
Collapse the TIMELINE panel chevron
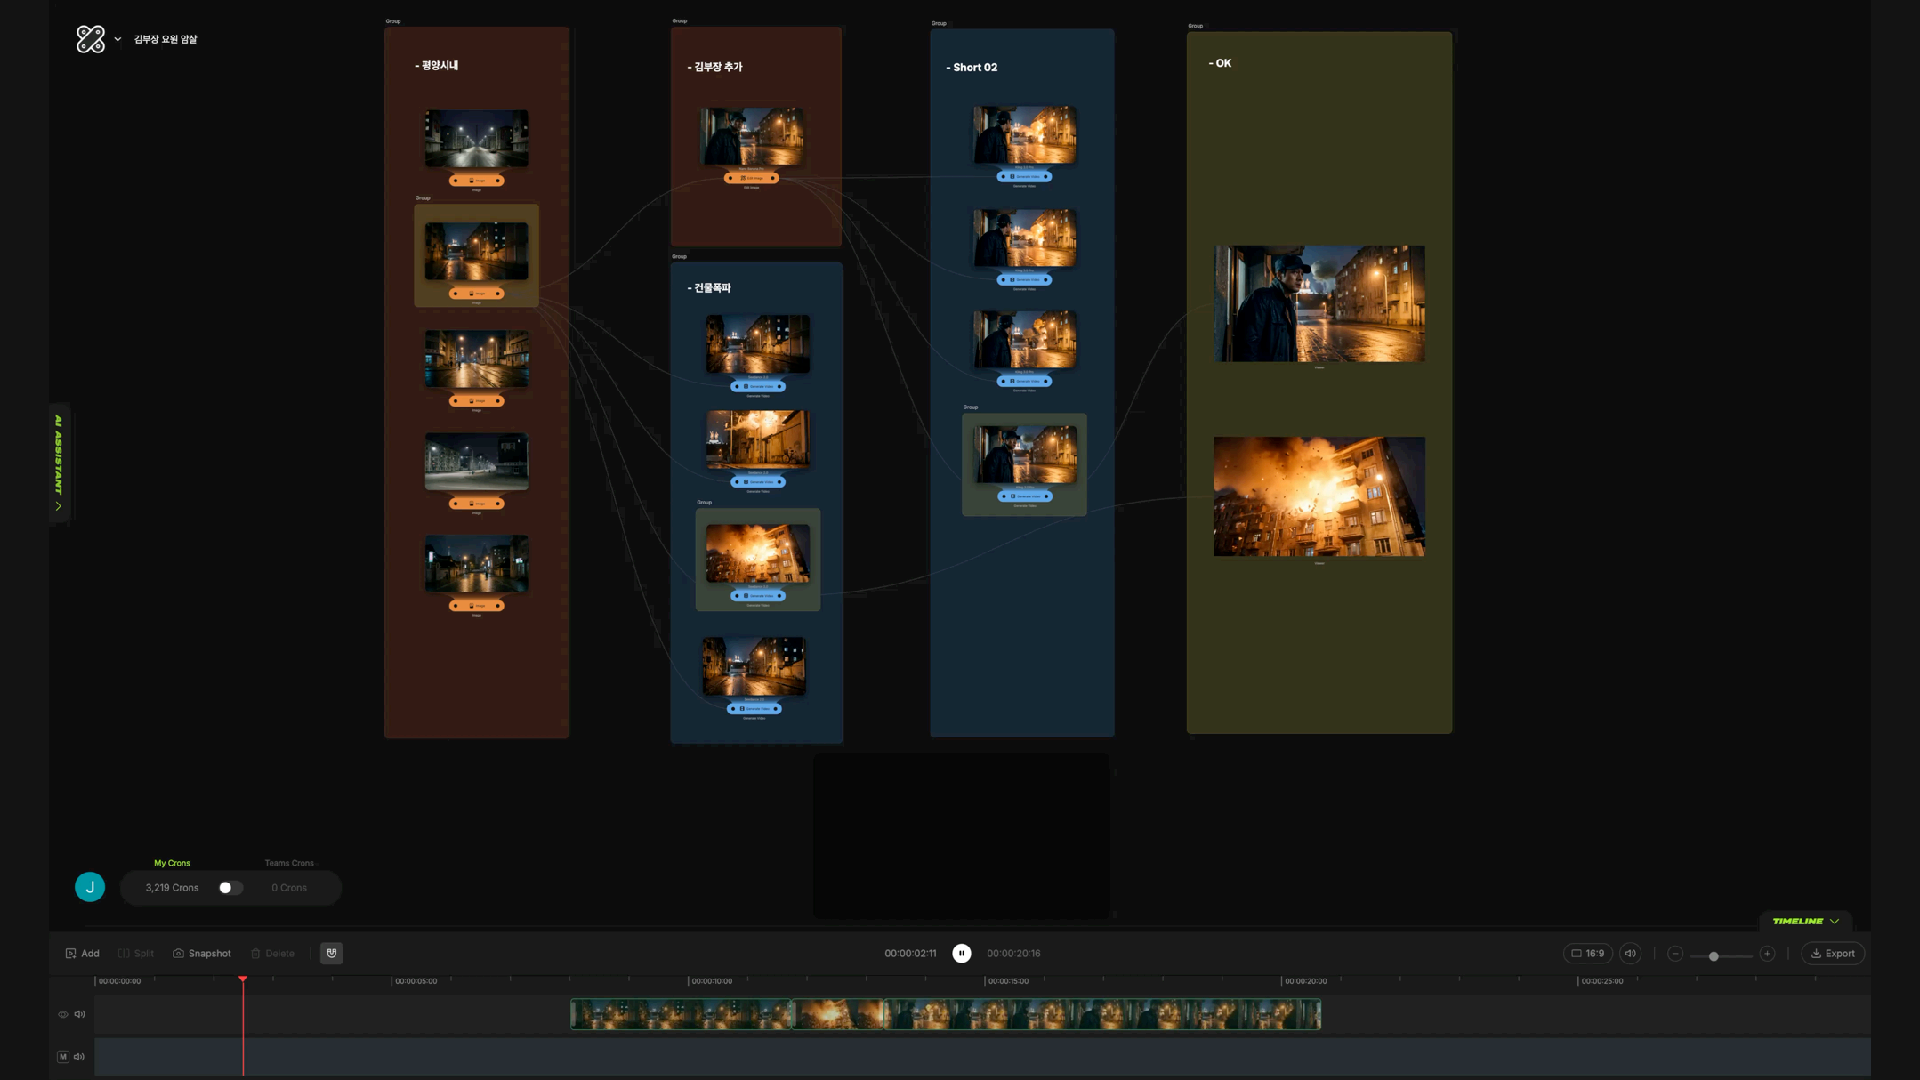1834,921
